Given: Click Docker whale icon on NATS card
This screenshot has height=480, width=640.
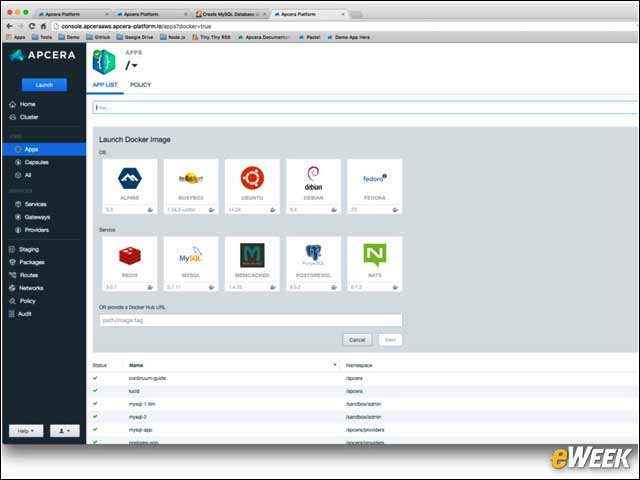Looking at the screenshot, I should coord(395,287).
